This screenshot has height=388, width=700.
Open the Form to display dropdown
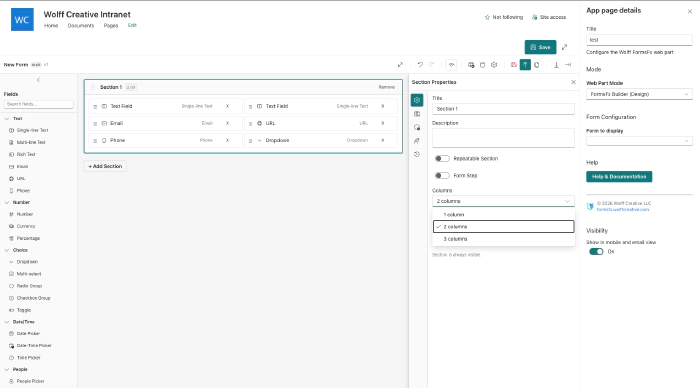coord(639,141)
